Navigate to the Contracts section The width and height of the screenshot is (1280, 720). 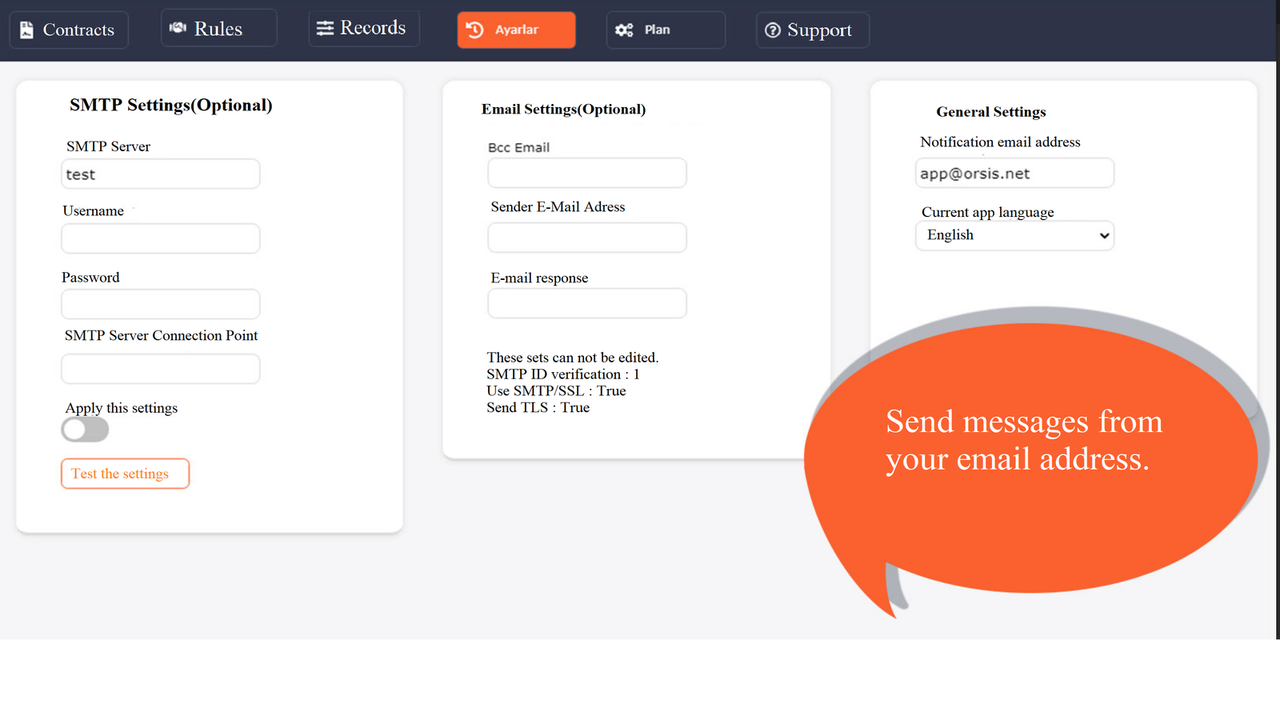[x=68, y=30]
